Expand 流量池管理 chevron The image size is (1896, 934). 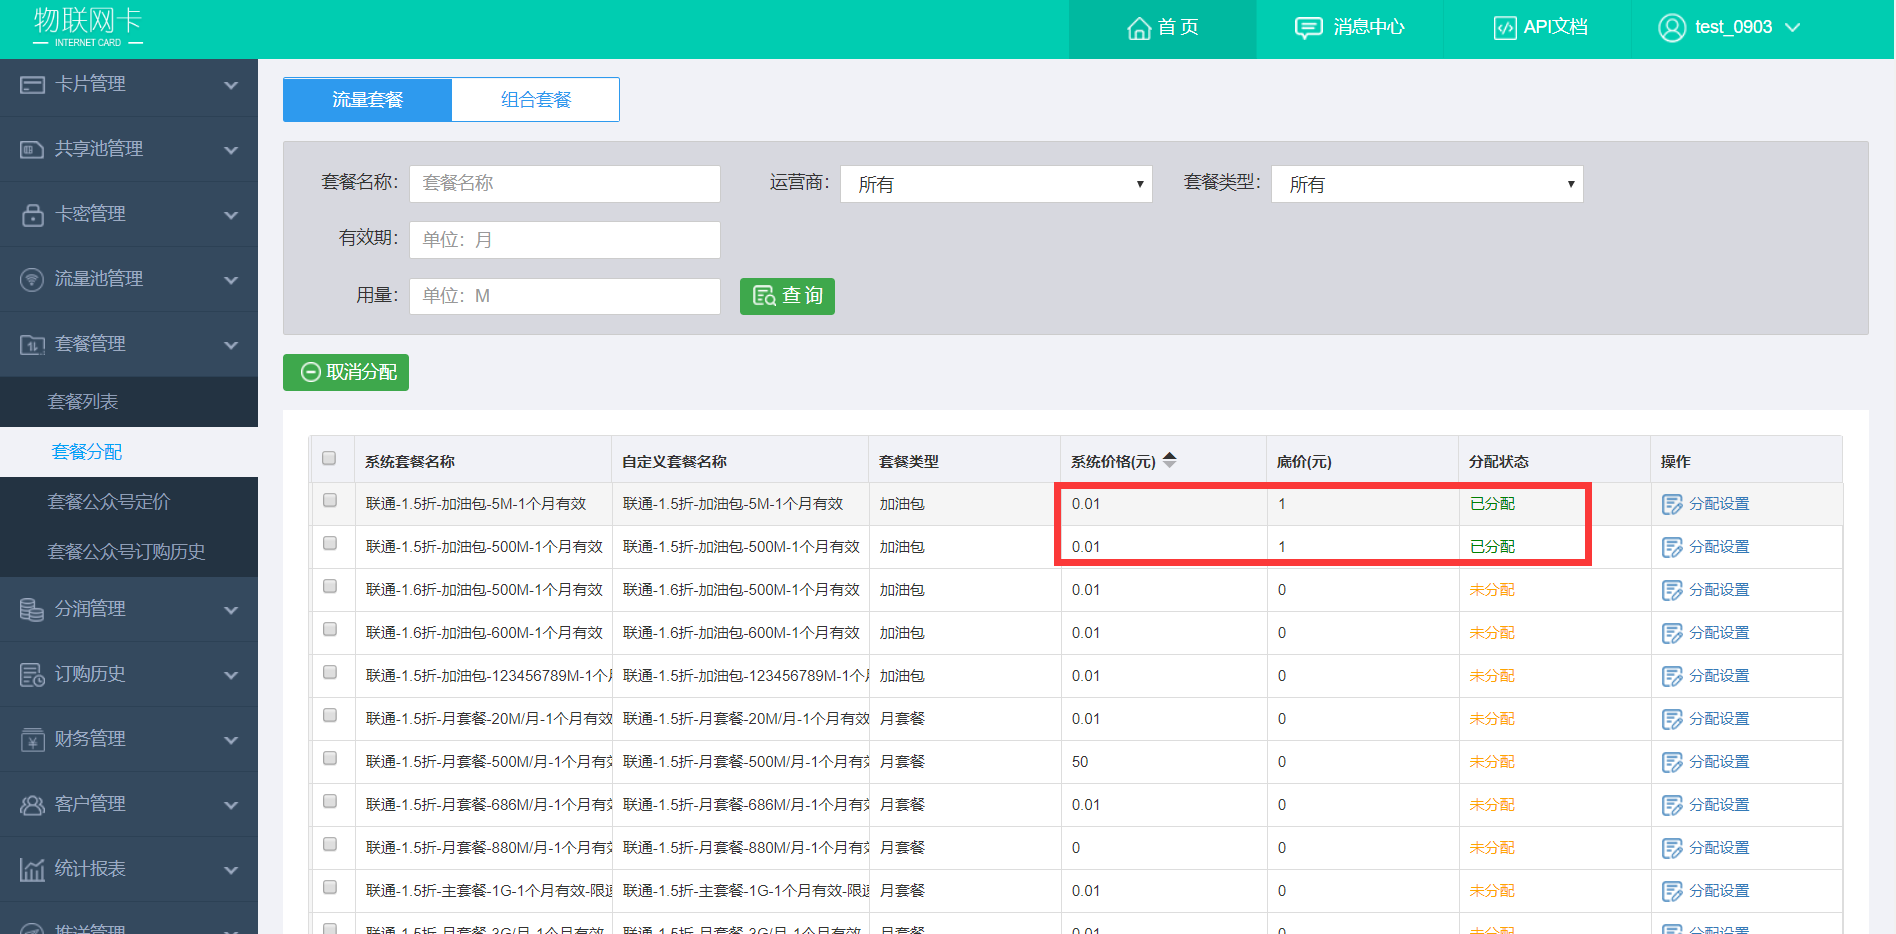point(231,280)
